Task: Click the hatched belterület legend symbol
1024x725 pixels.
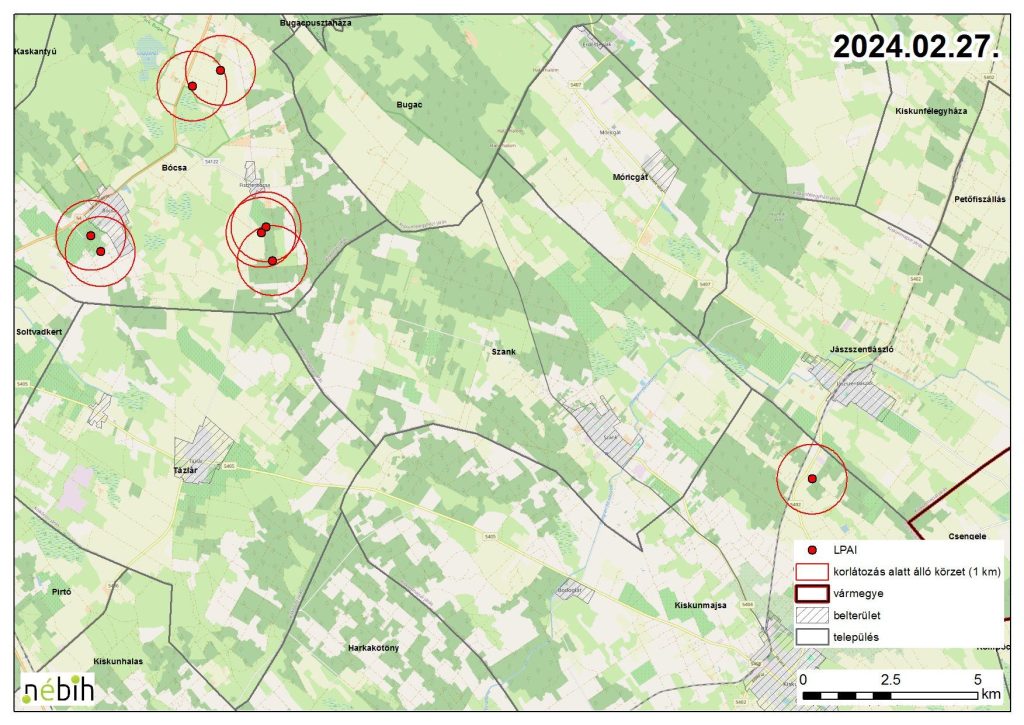Action: tap(812, 615)
